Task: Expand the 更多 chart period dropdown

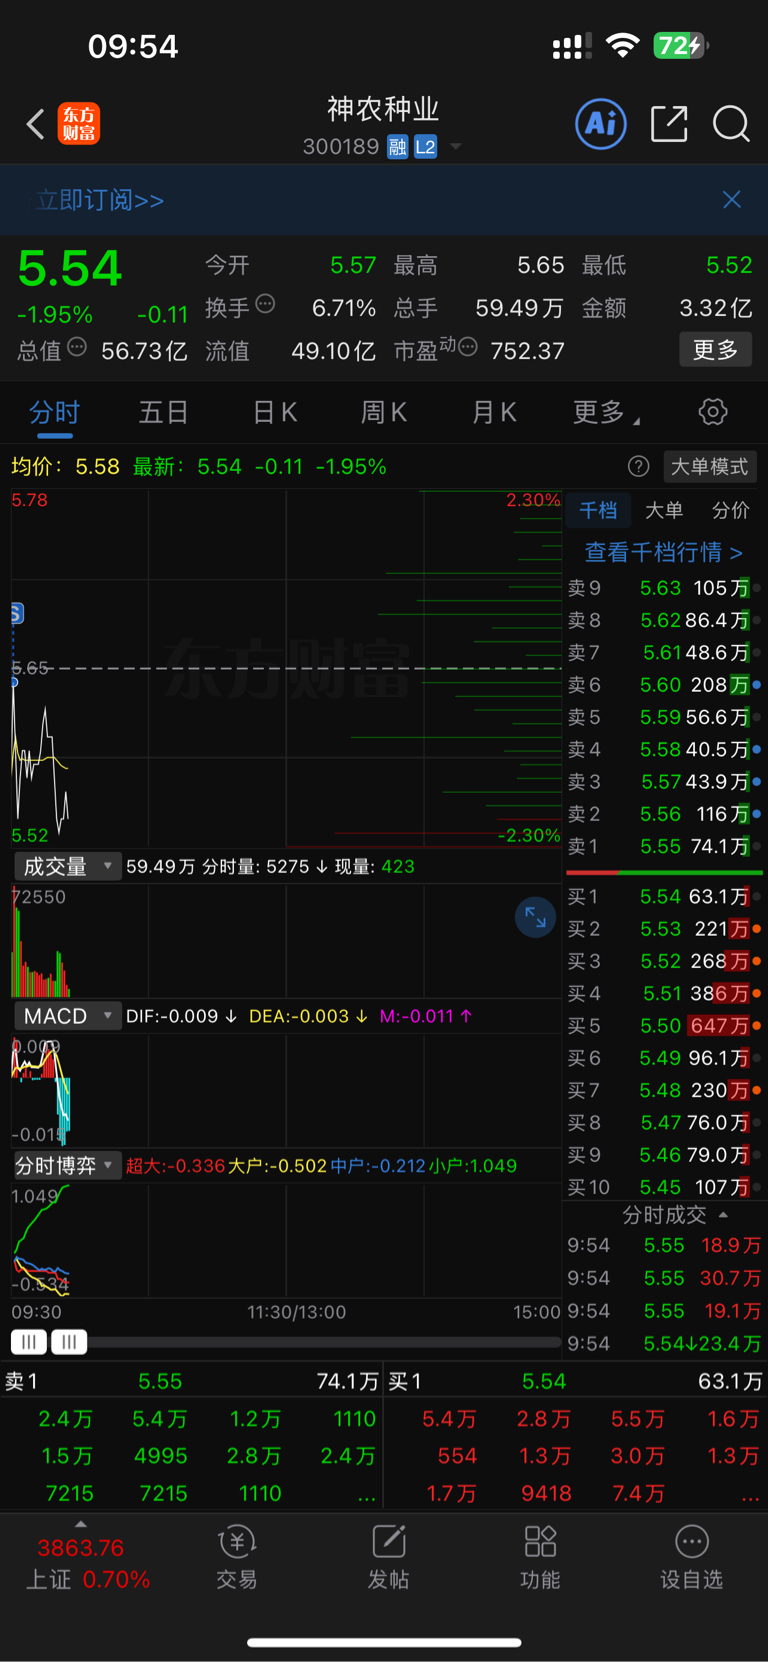Action: (x=606, y=412)
